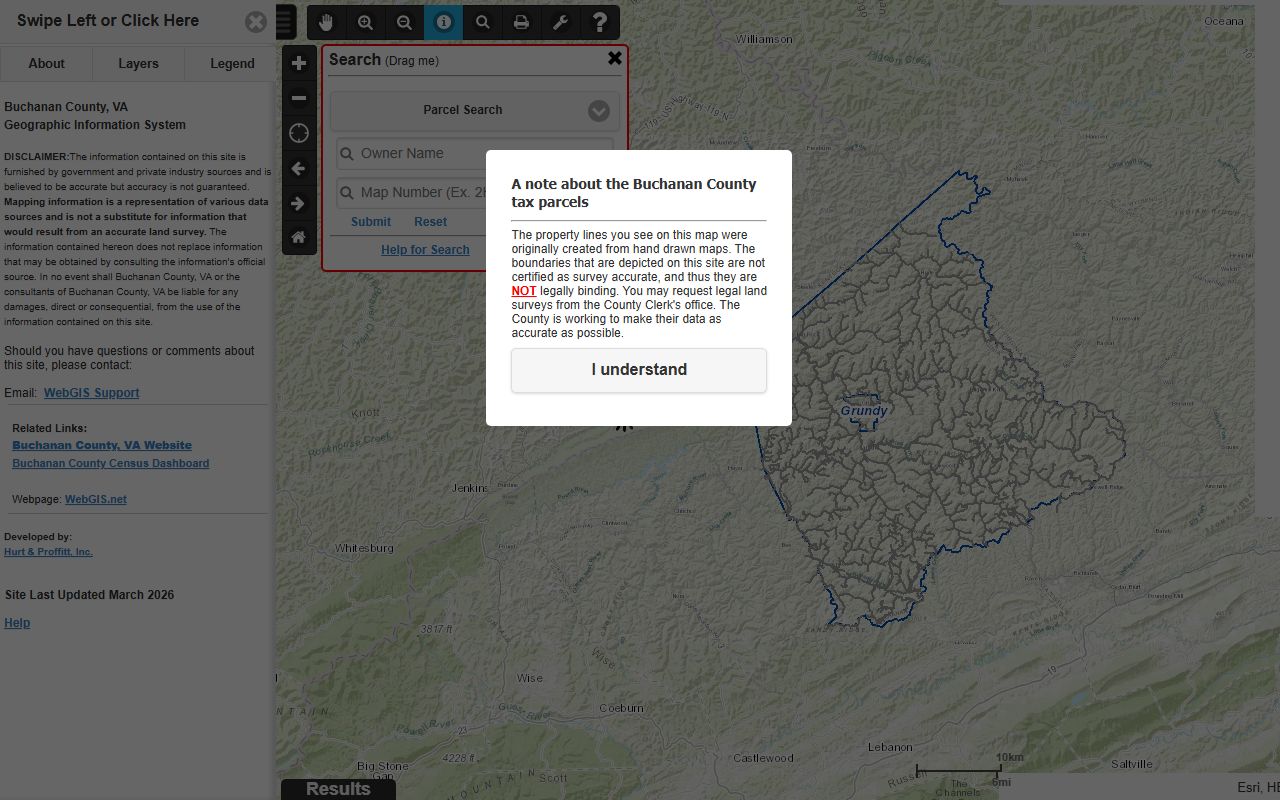This screenshot has width=1280, height=800.
Task: Switch to the Layers tab
Action: [138, 63]
